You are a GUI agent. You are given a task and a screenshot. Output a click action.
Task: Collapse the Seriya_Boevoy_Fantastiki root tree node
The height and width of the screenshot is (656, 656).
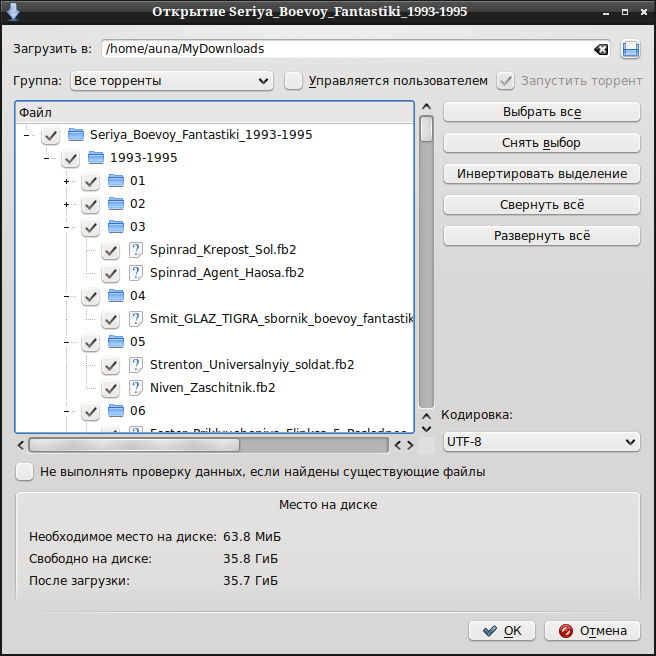(26, 135)
